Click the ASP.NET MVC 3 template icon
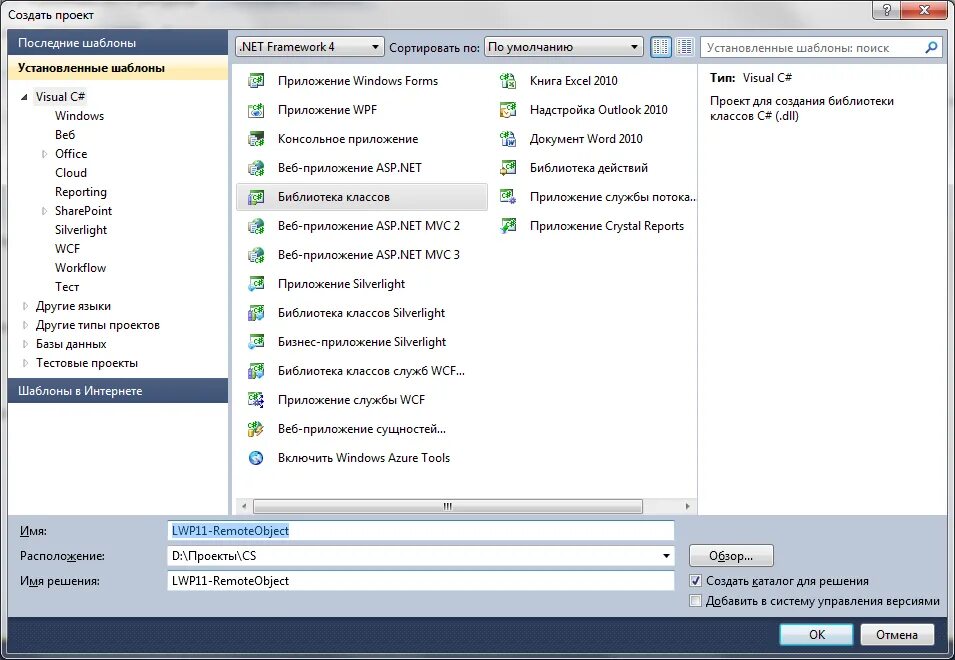 pos(256,255)
